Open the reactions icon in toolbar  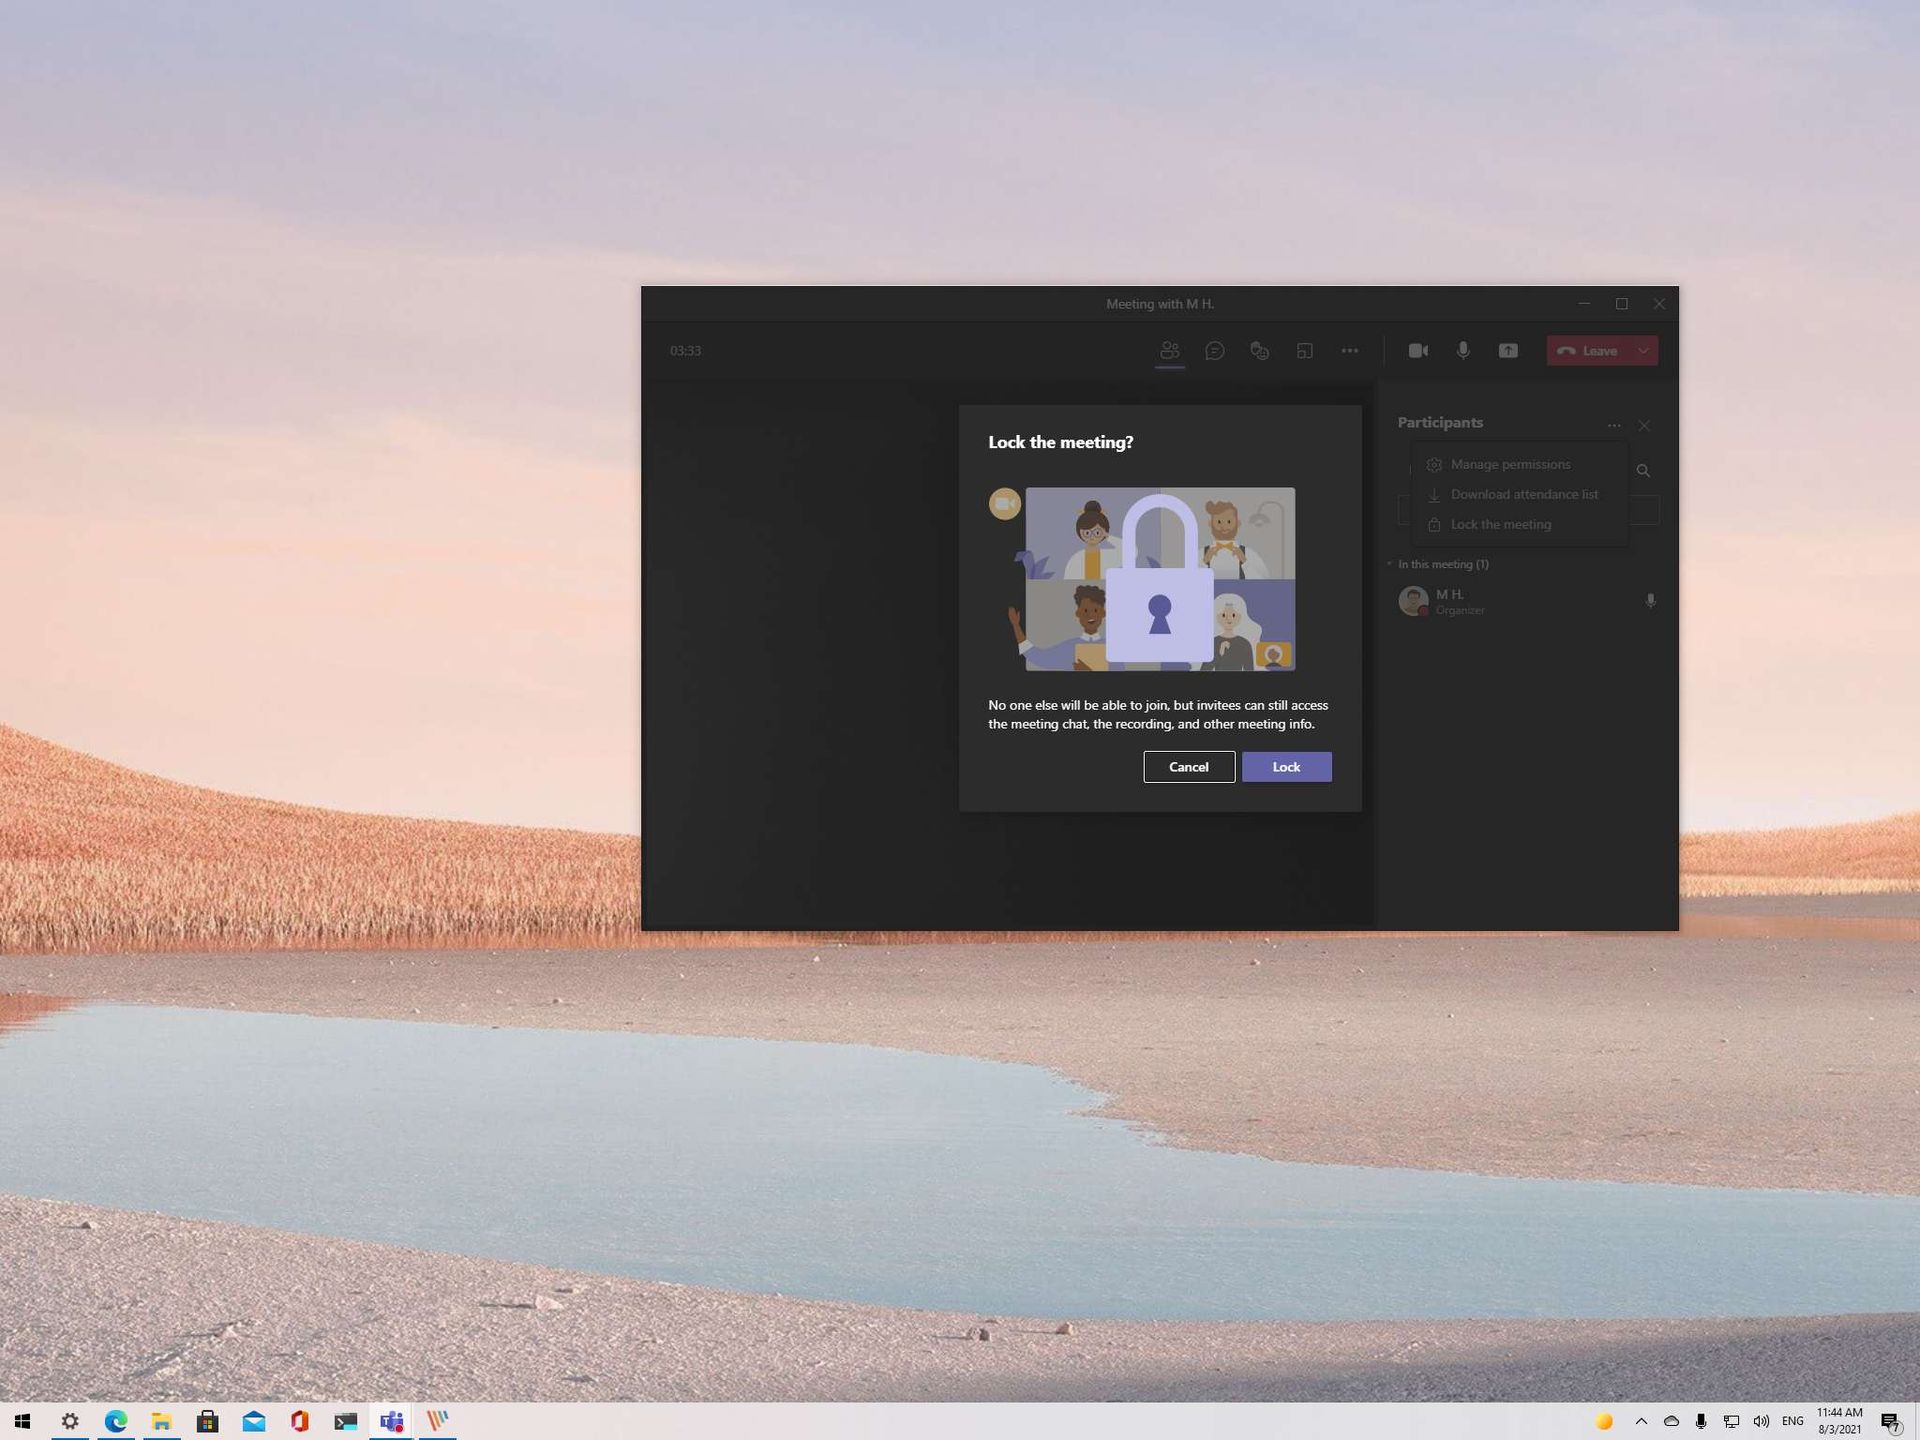click(x=1259, y=351)
